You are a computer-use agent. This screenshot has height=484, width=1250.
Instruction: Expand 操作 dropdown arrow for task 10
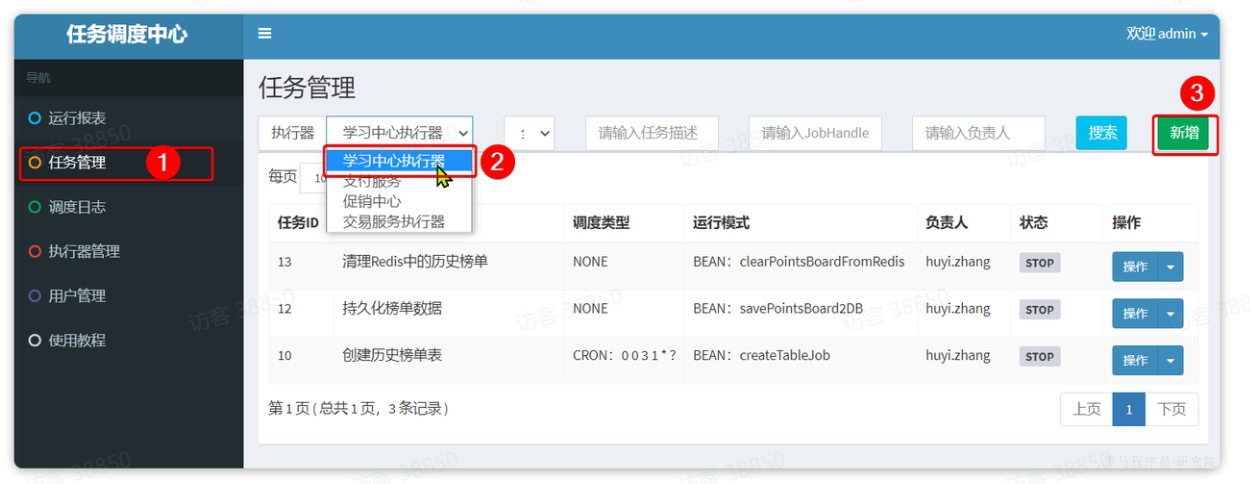tap(1171, 360)
